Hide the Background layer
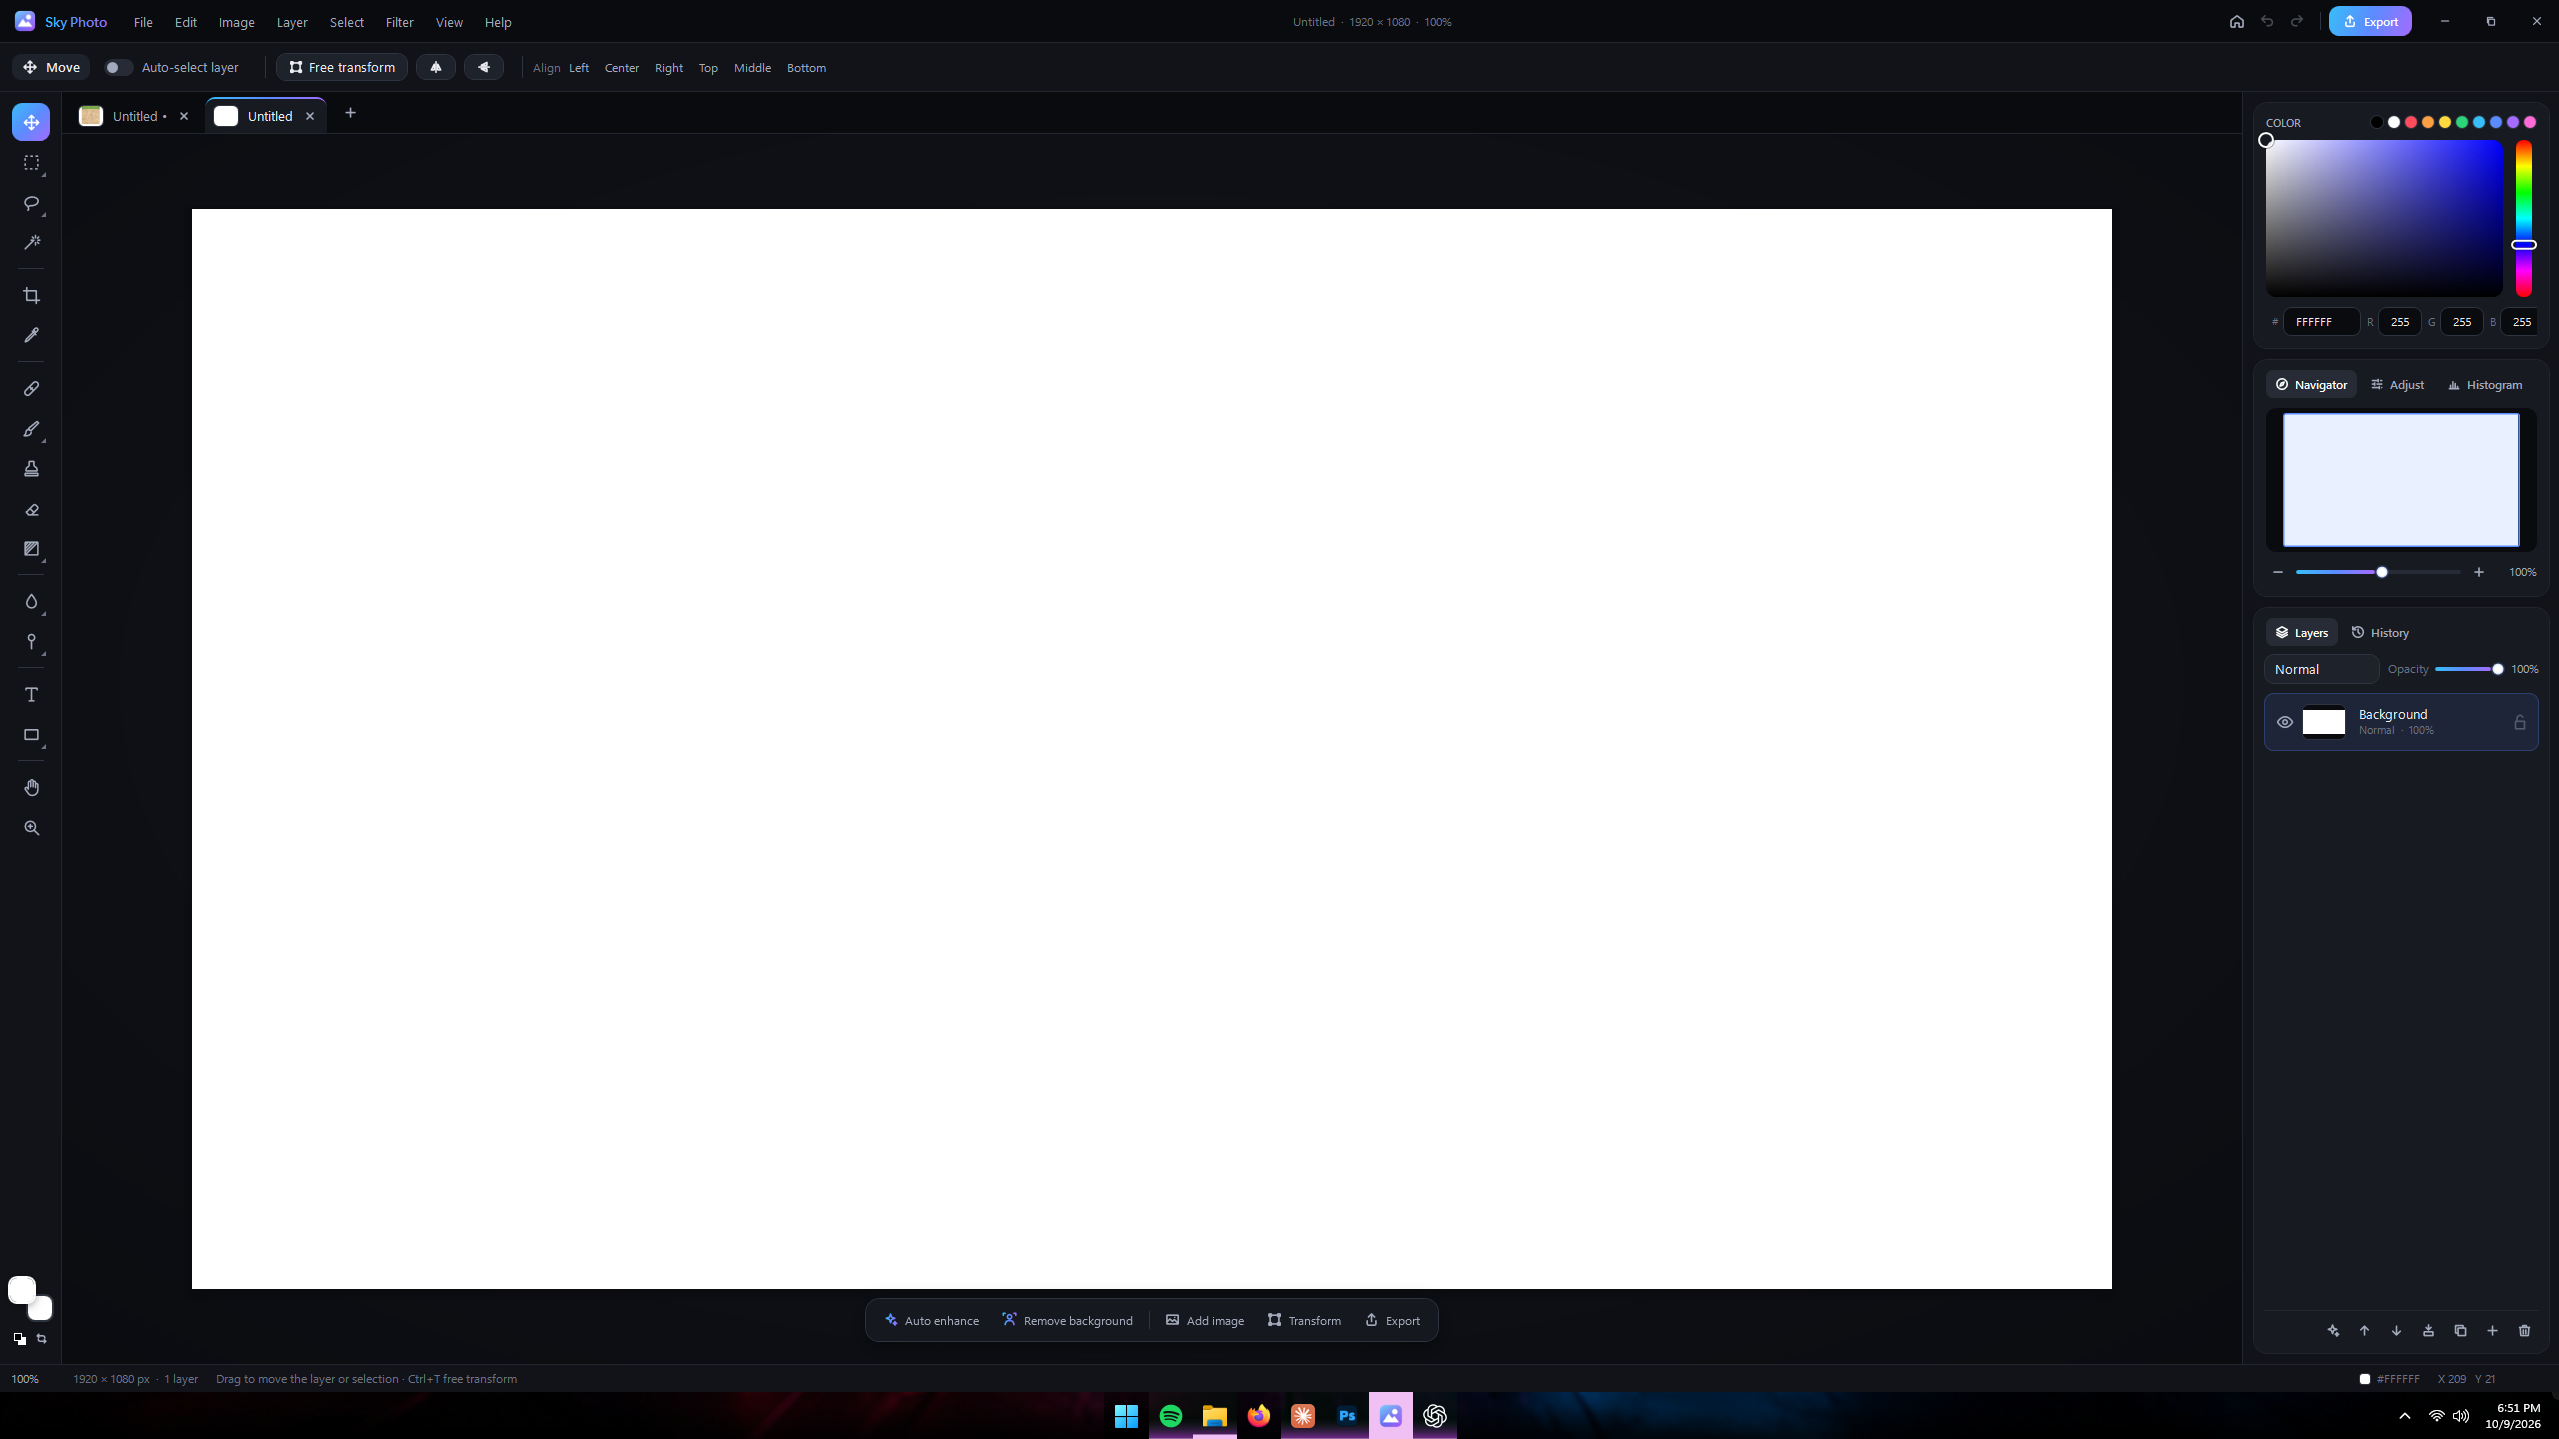2559x1439 pixels. click(x=2284, y=722)
